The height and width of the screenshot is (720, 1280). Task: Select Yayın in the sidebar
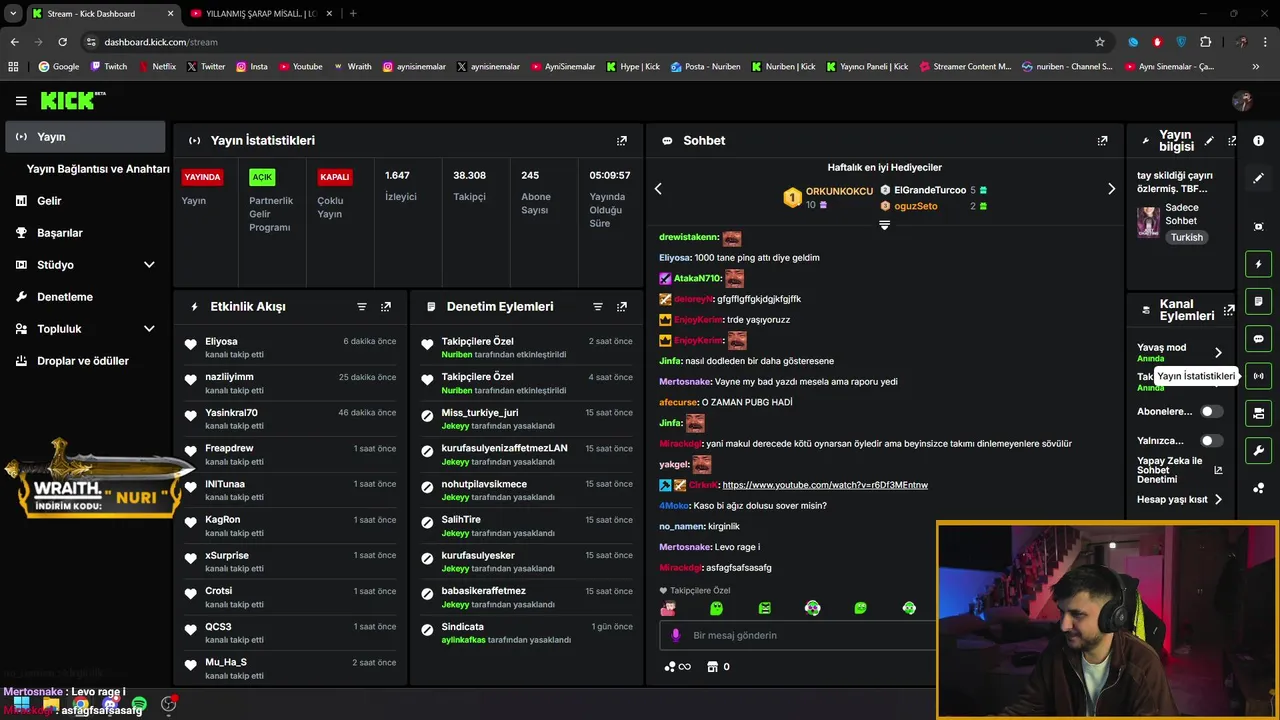[85, 137]
